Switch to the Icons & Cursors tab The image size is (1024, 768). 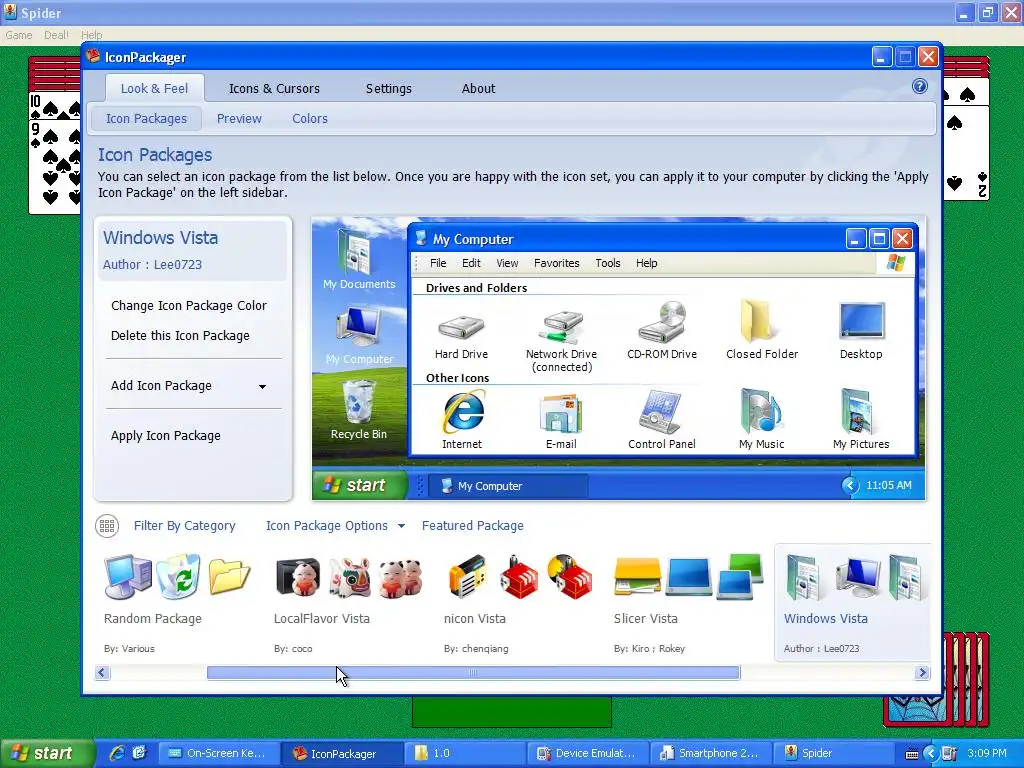coord(274,88)
